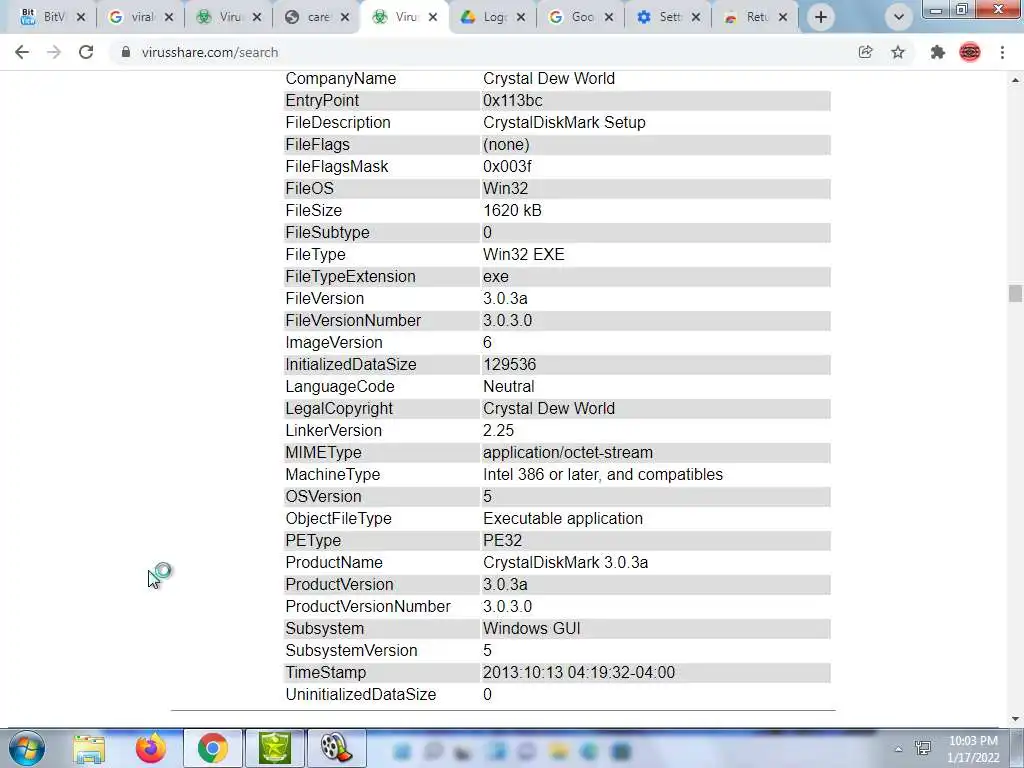Click the PEType value PE32
The image size is (1024, 768).
click(502, 541)
